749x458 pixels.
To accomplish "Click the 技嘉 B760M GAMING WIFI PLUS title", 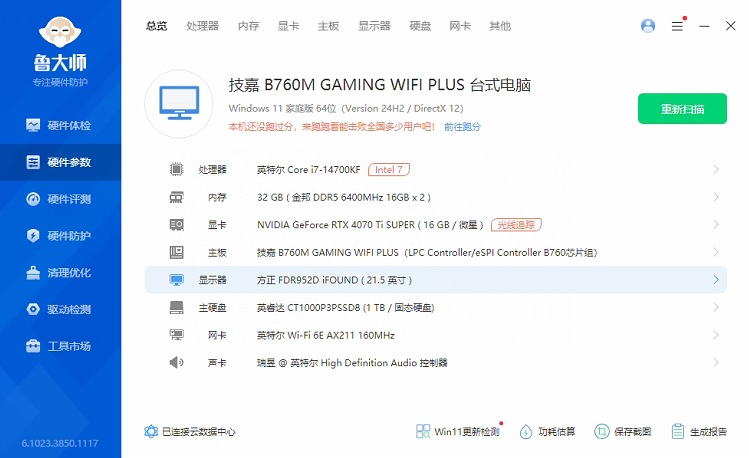I will [x=380, y=85].
